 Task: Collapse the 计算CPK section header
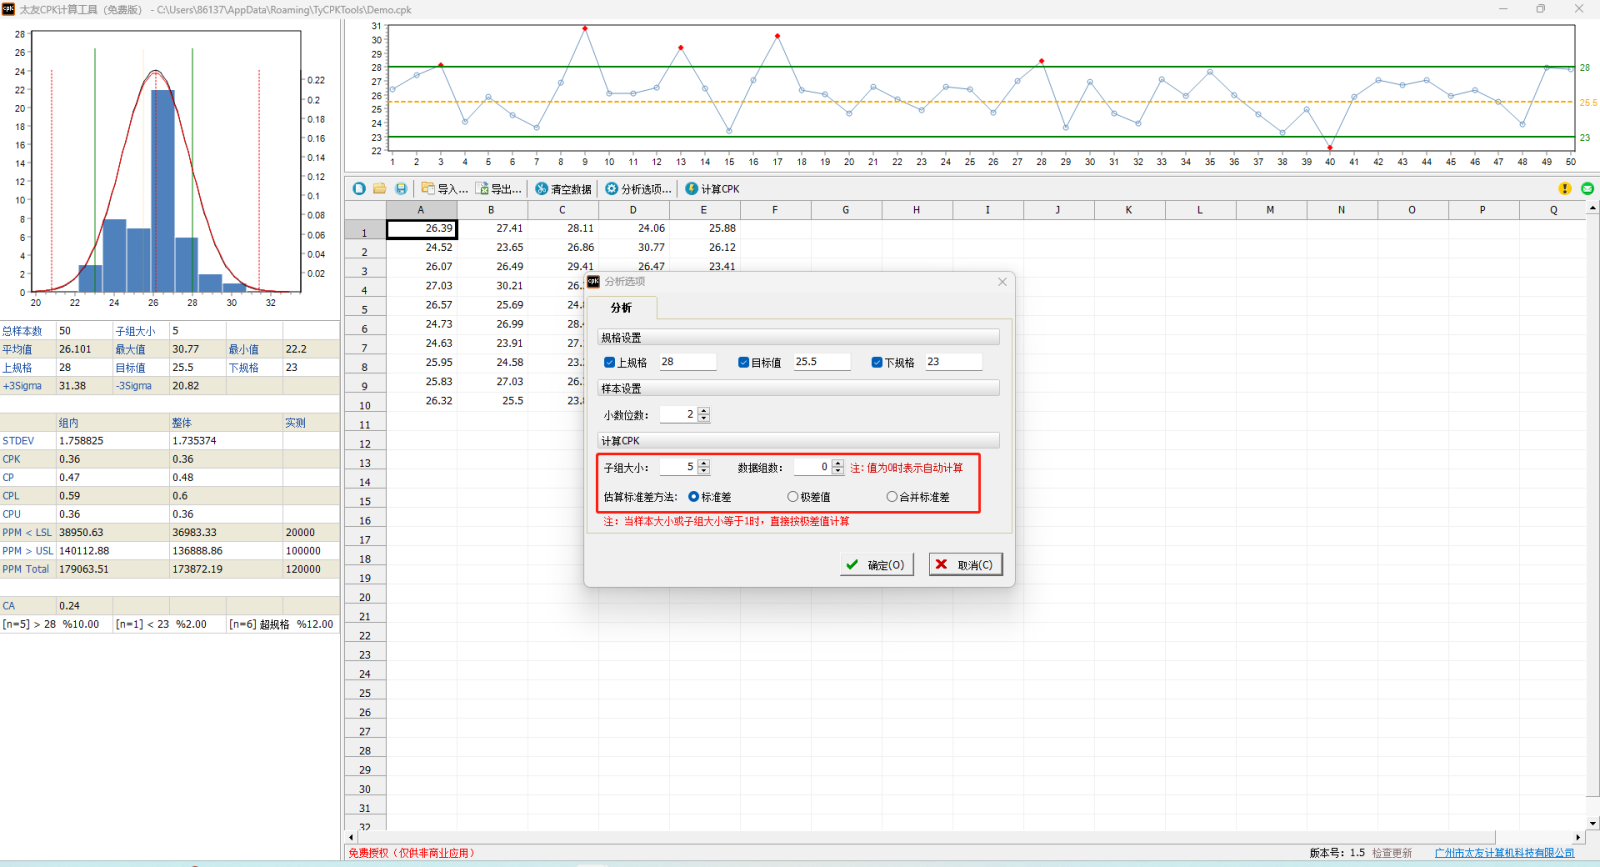click(x=798, y=440)
